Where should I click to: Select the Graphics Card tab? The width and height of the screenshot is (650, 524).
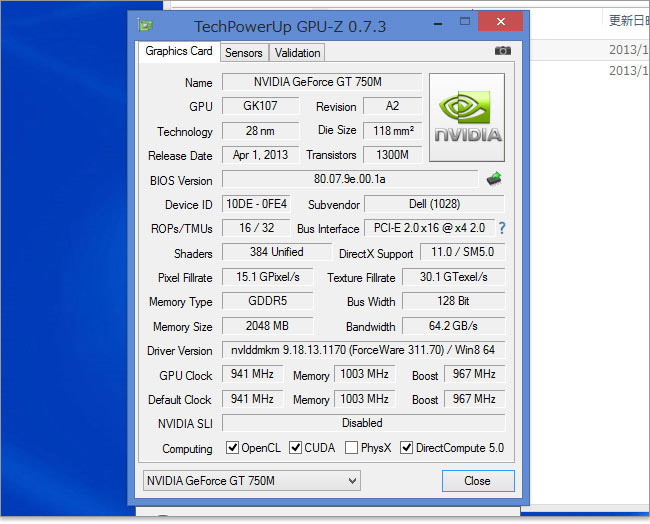pos(179,51)
